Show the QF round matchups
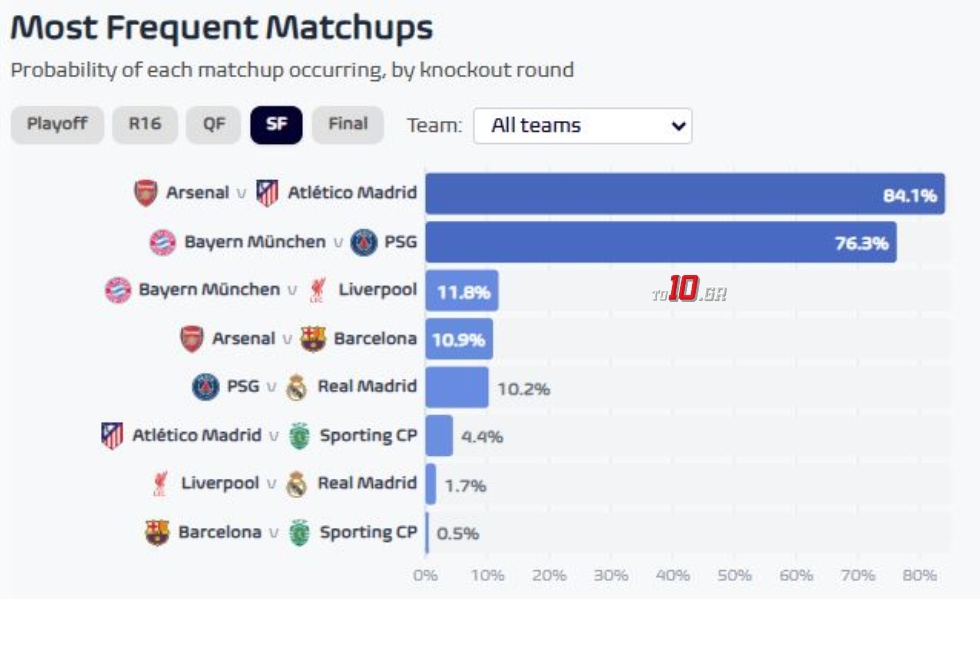Image resolution: width=980 pixels, height=645 pixels. pos(214,125)
